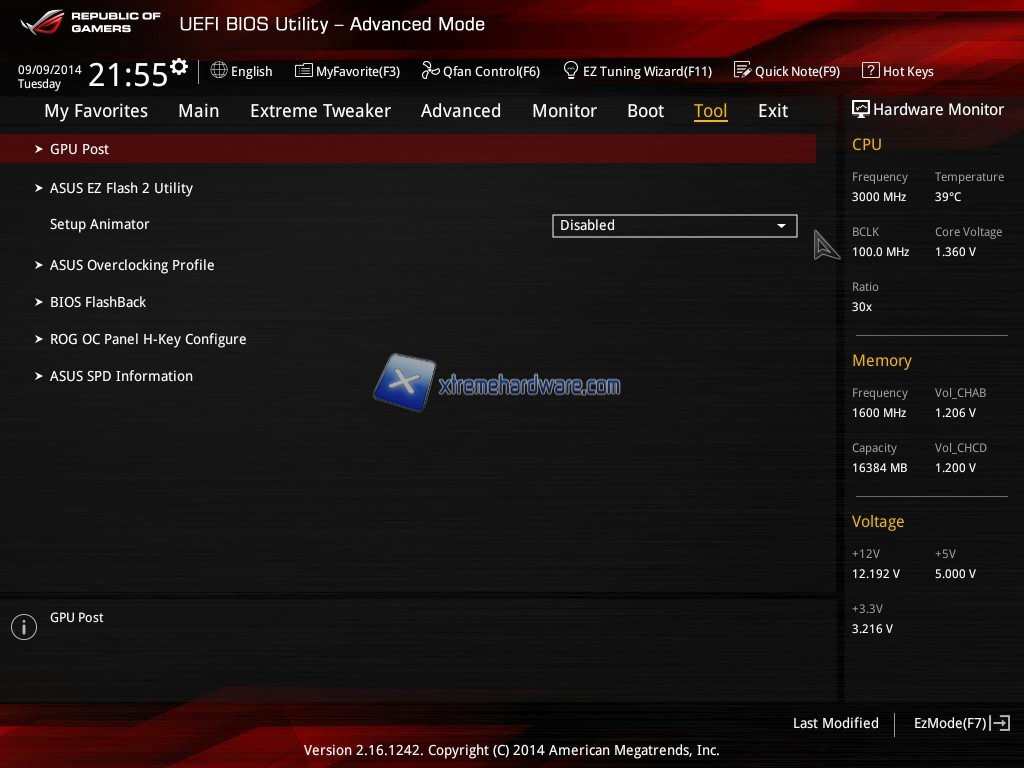This screenshot has height=768, width=1024.
Task: Expand the GPU Post submenu
Action: click(80, 149)
